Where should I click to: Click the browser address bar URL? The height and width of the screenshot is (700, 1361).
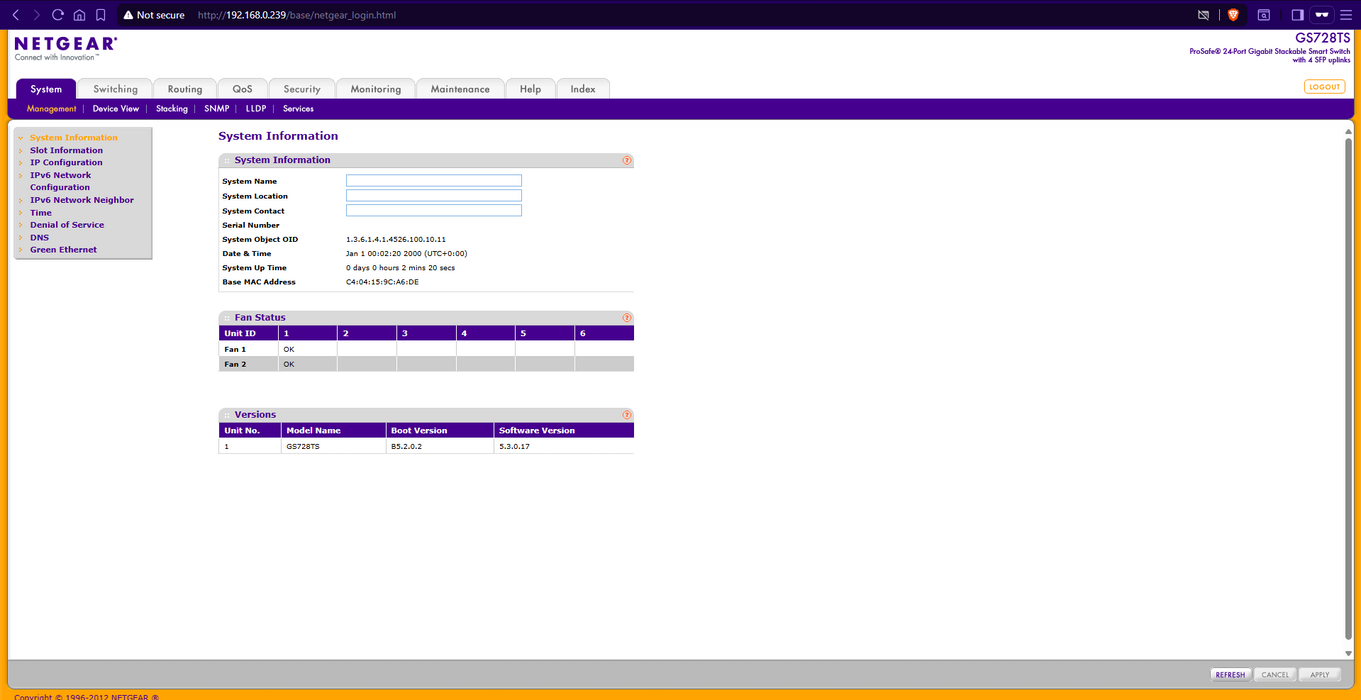(296, 15)
